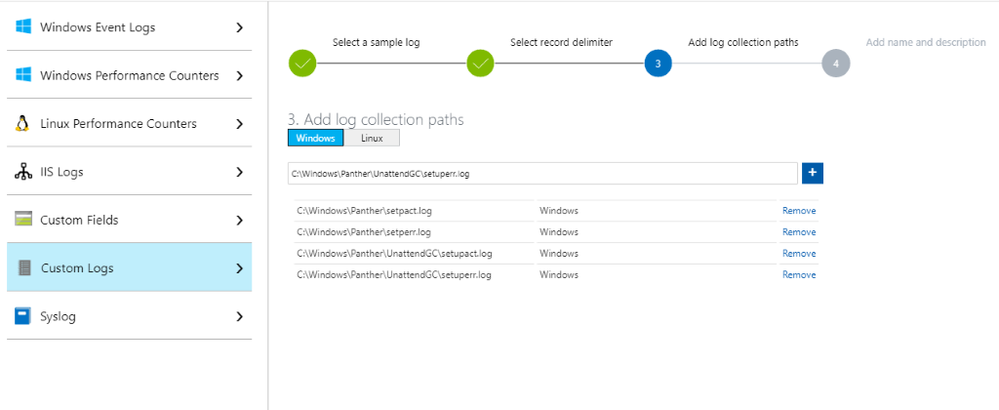Expand Custom Logs chevron
Image resolution: width=999 pixels, height=410 pixels.
click(x=240, y=269)
